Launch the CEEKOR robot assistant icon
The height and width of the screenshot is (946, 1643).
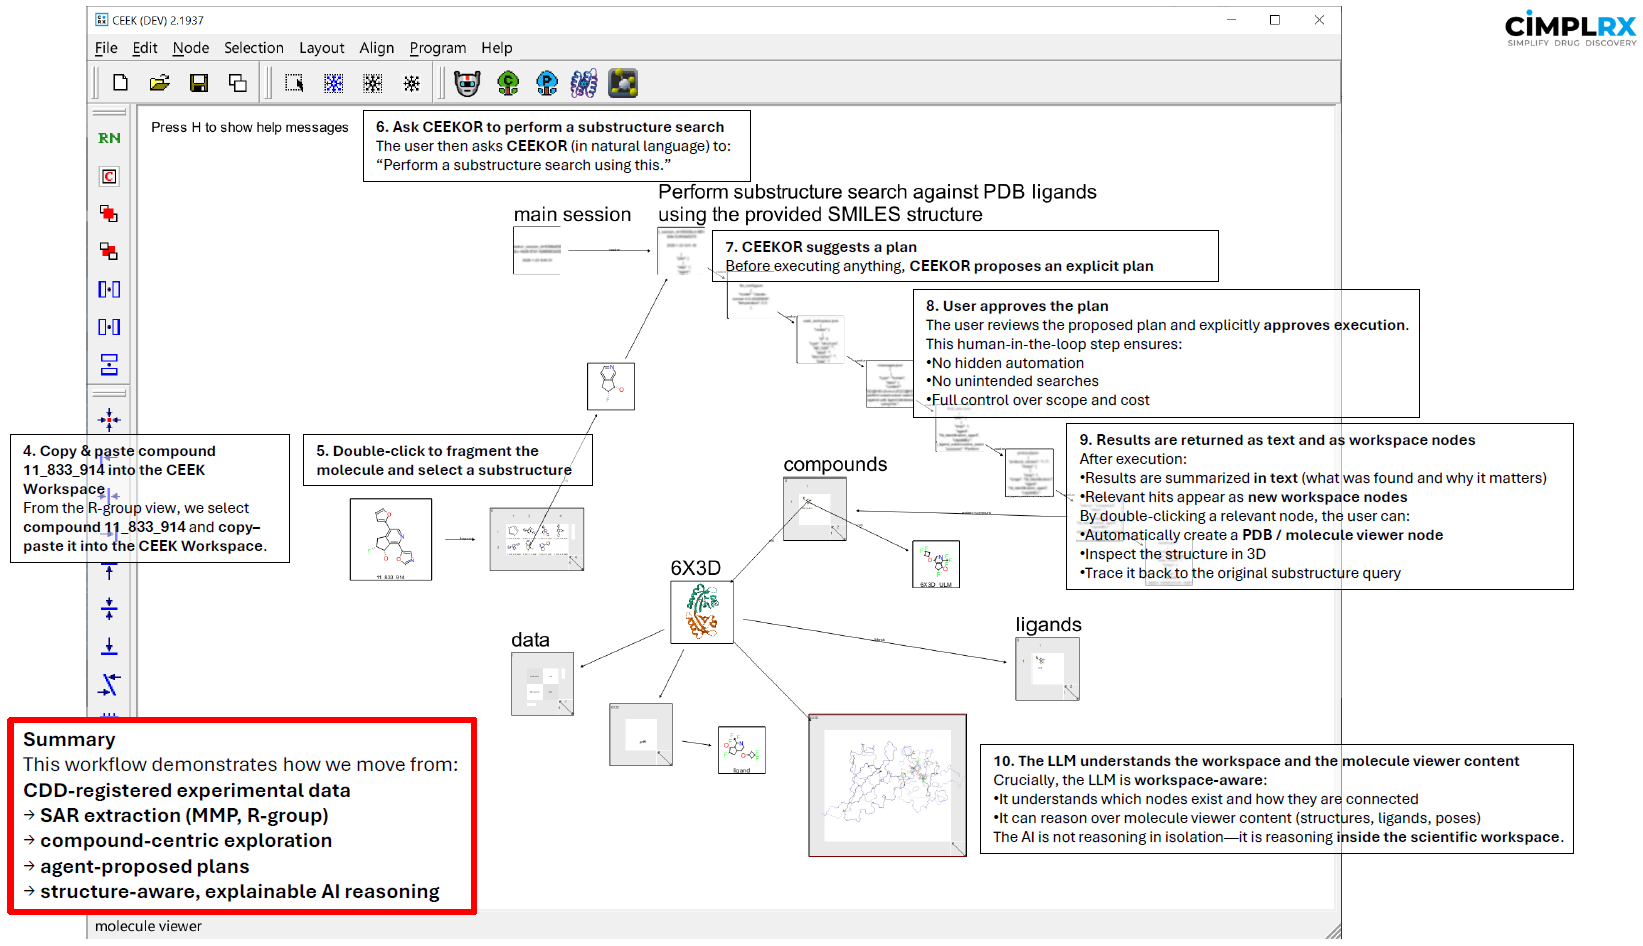pos(467,83)
